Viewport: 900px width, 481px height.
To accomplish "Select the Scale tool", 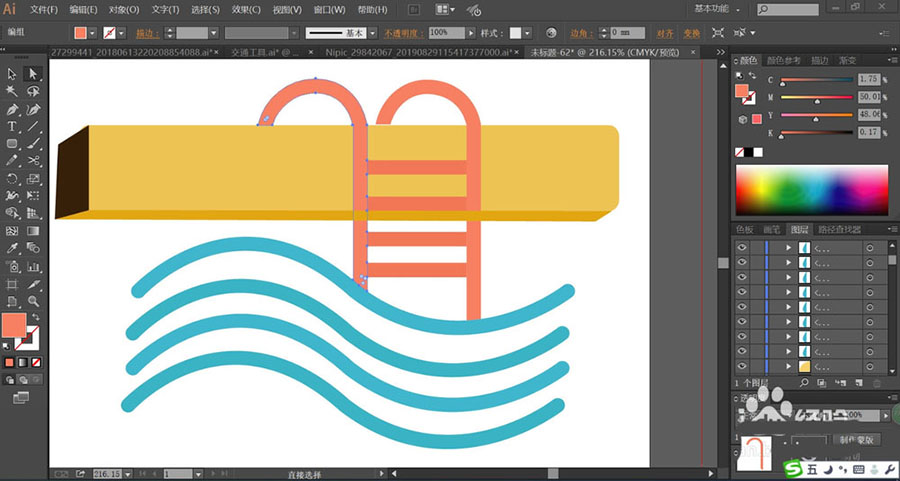I will coord(33,179).
